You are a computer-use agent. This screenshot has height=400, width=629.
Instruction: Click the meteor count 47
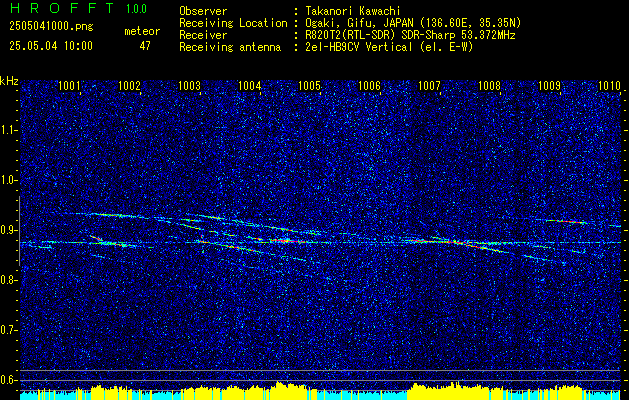(145, 46)
